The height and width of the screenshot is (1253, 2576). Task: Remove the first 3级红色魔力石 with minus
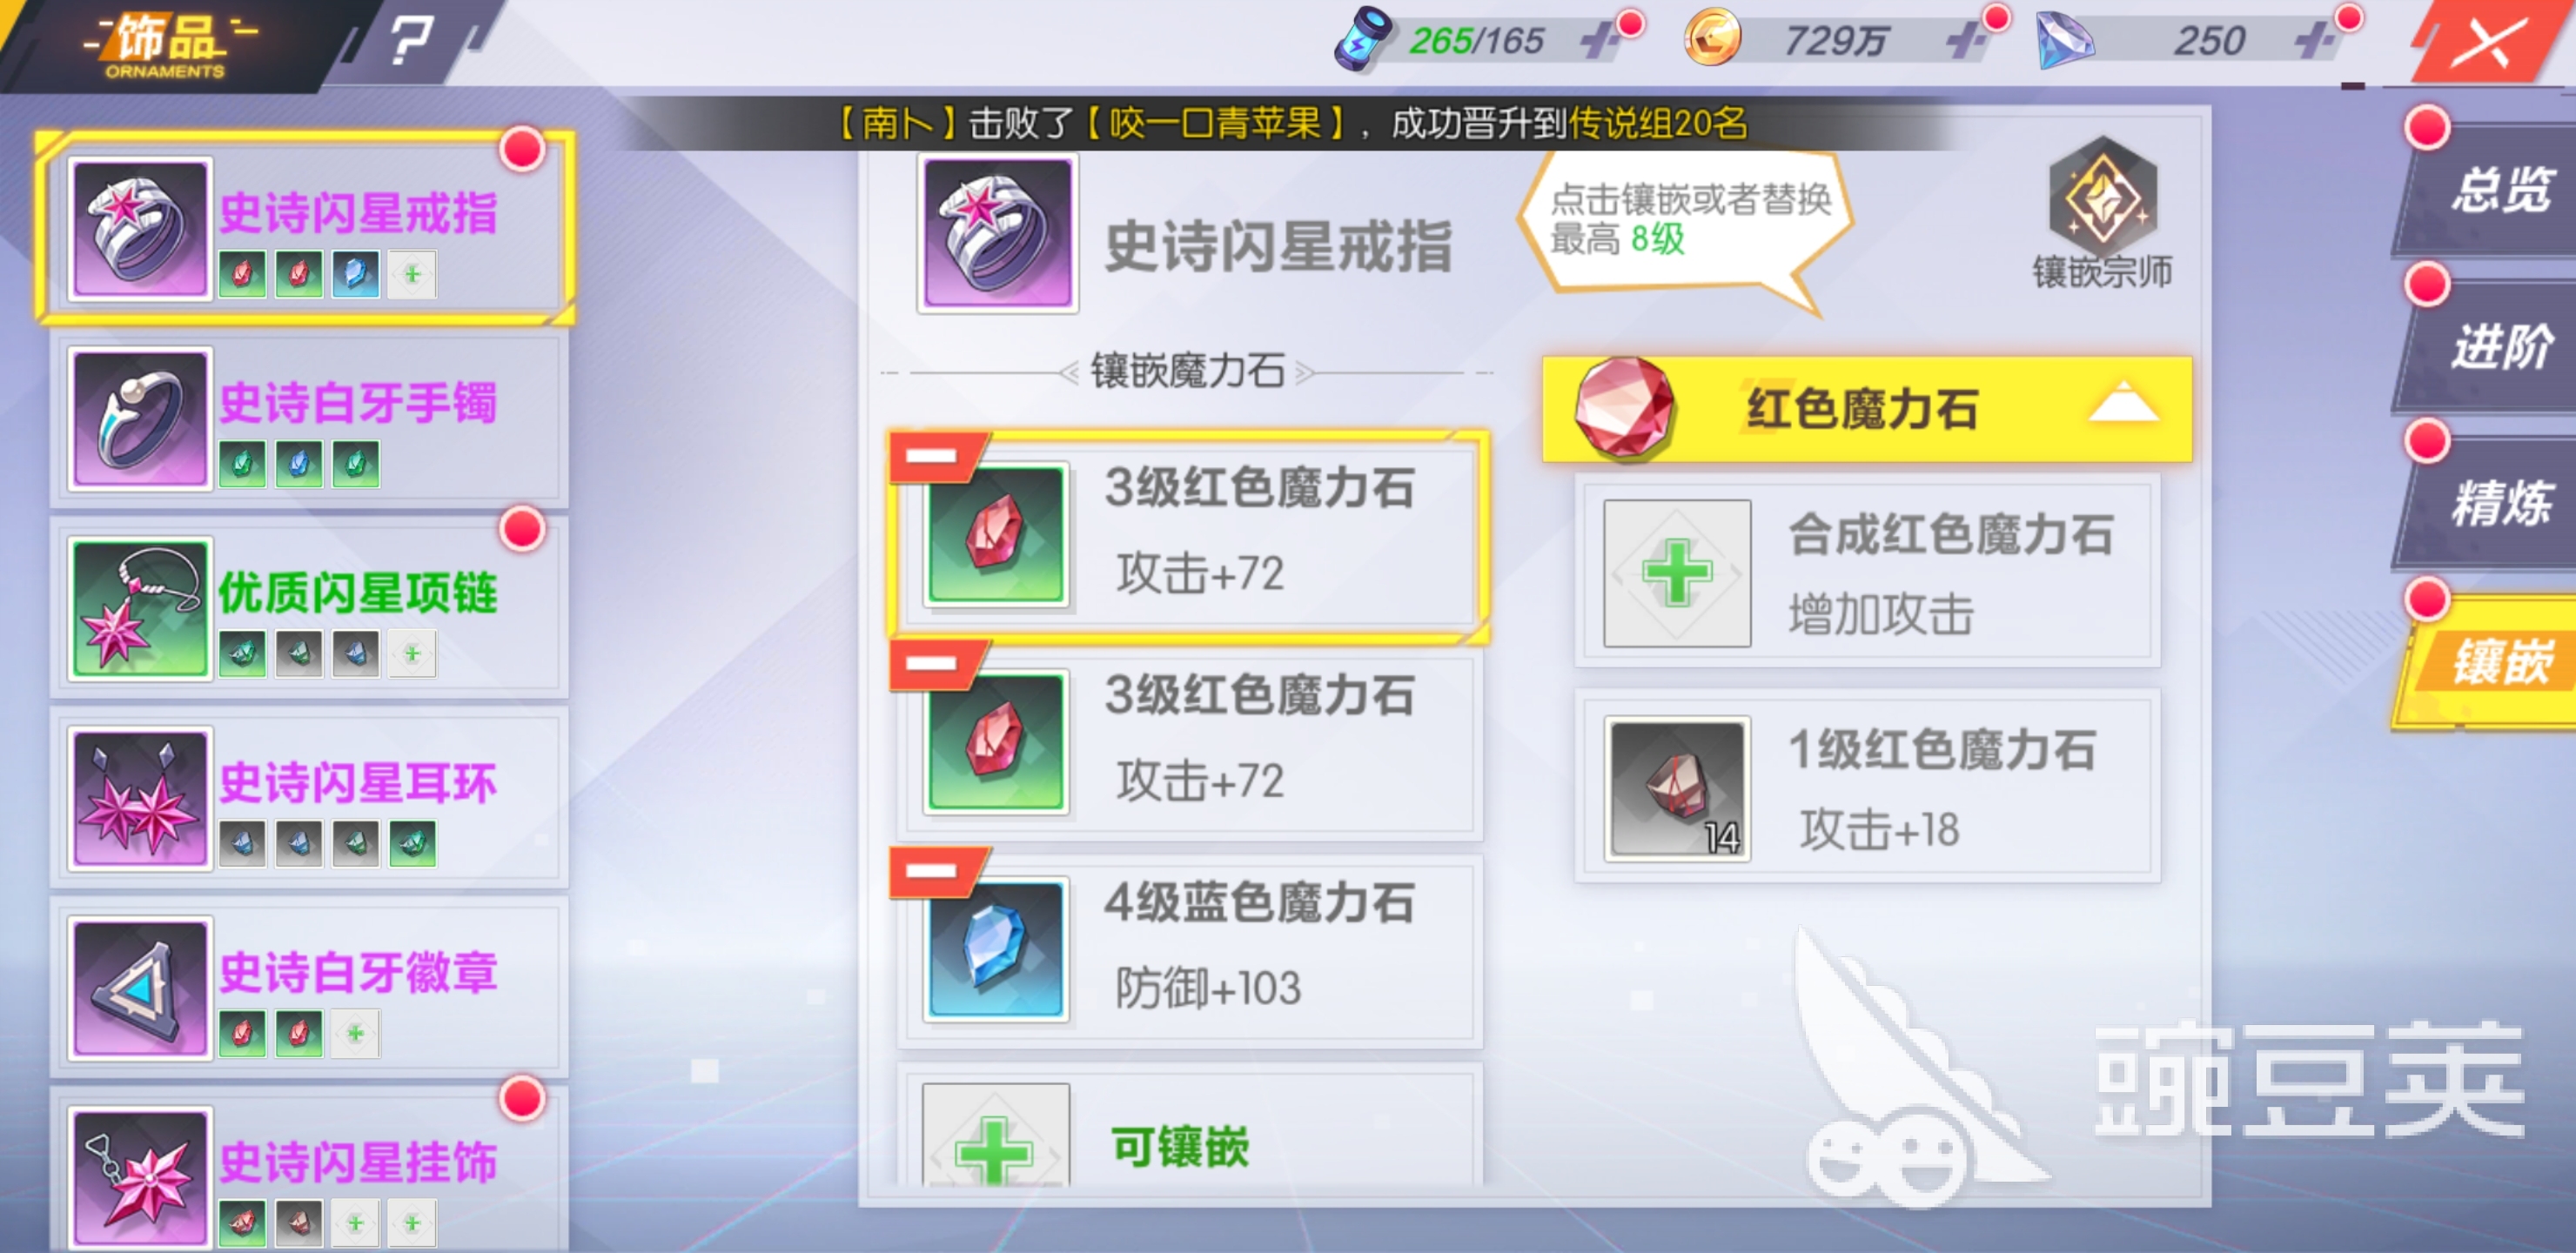932,457
